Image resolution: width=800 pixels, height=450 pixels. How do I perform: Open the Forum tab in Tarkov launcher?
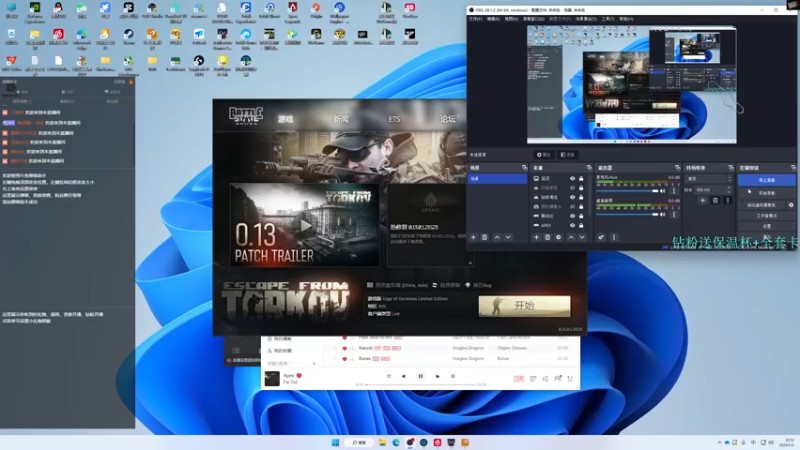(x=448, y=119)
